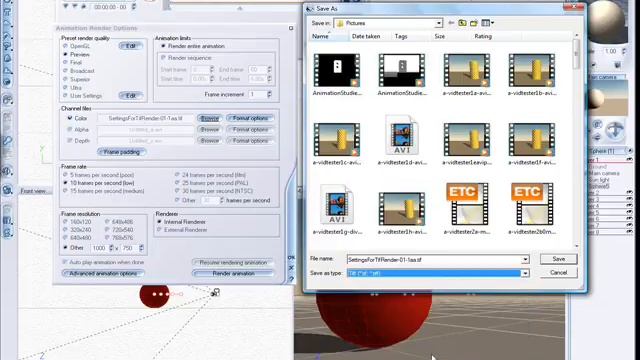Viewport: 640px width, 360px height.
Task: Toggle the Depth channel file checkbox
Action: pos(69,140)
